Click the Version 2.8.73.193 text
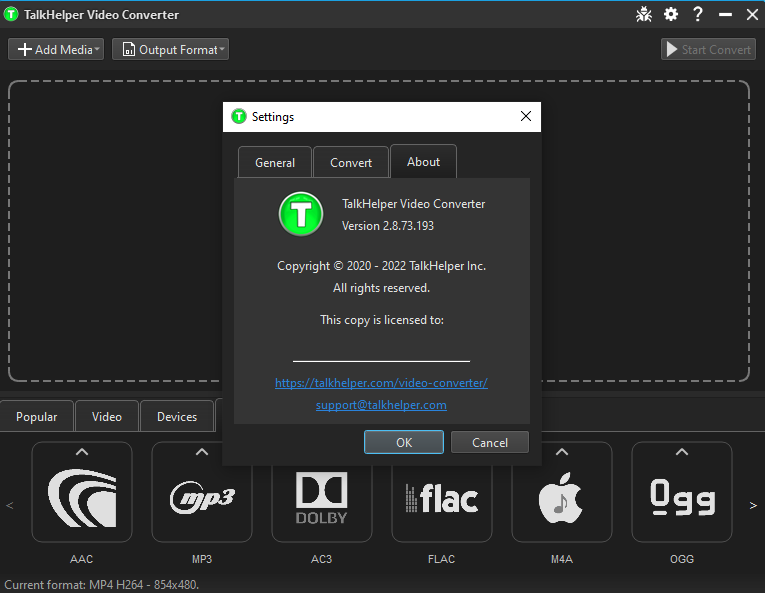The height and width of the screenshot is (593, 765). [388, 225]
